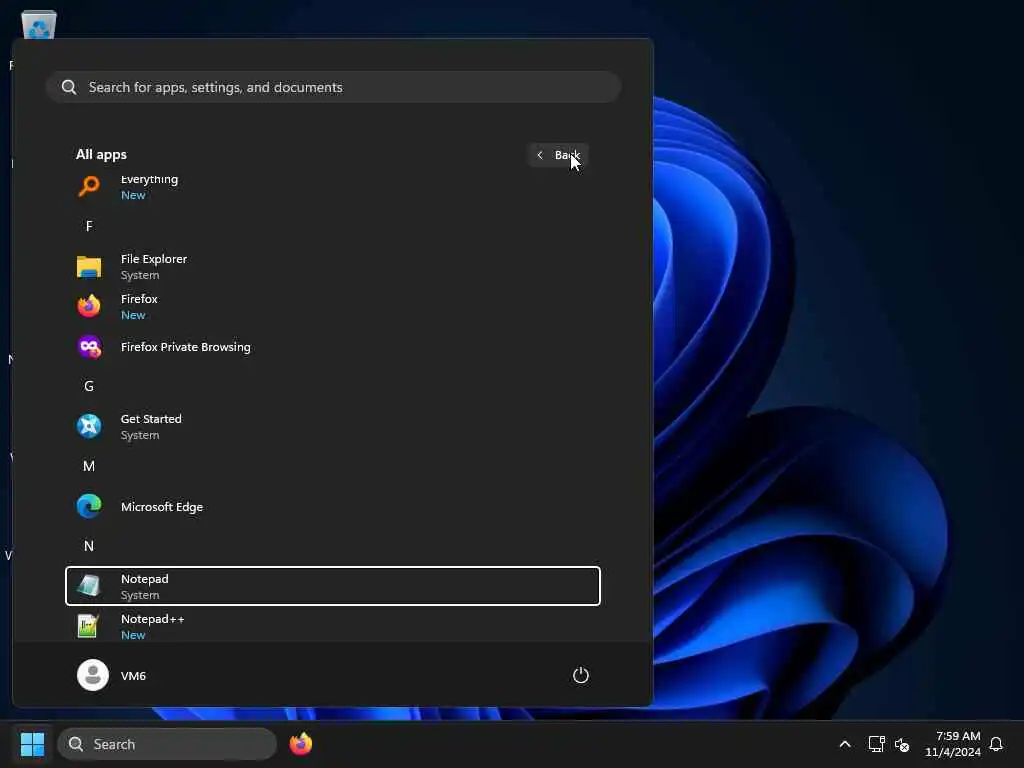The image size is (1024, 768).
Task: Open the Everything app search icon
Action: pos(89,186)
